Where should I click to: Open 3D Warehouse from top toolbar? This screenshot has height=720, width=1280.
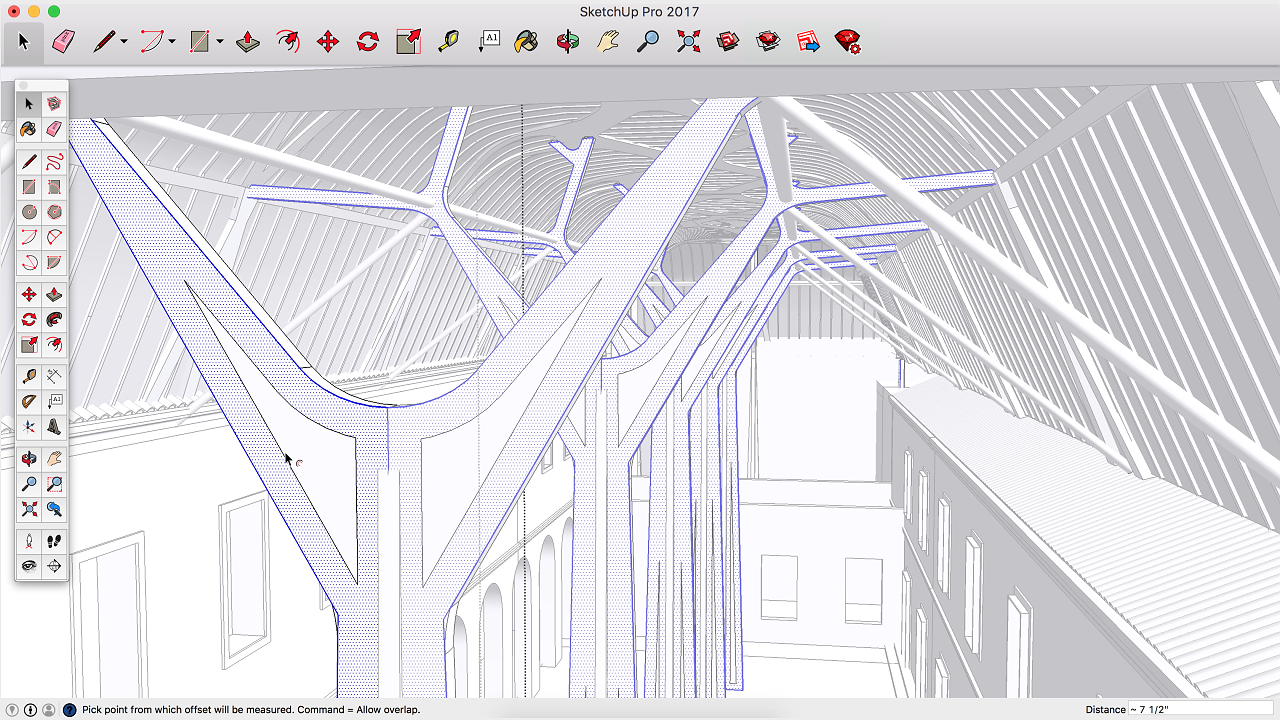click(728, 41)
